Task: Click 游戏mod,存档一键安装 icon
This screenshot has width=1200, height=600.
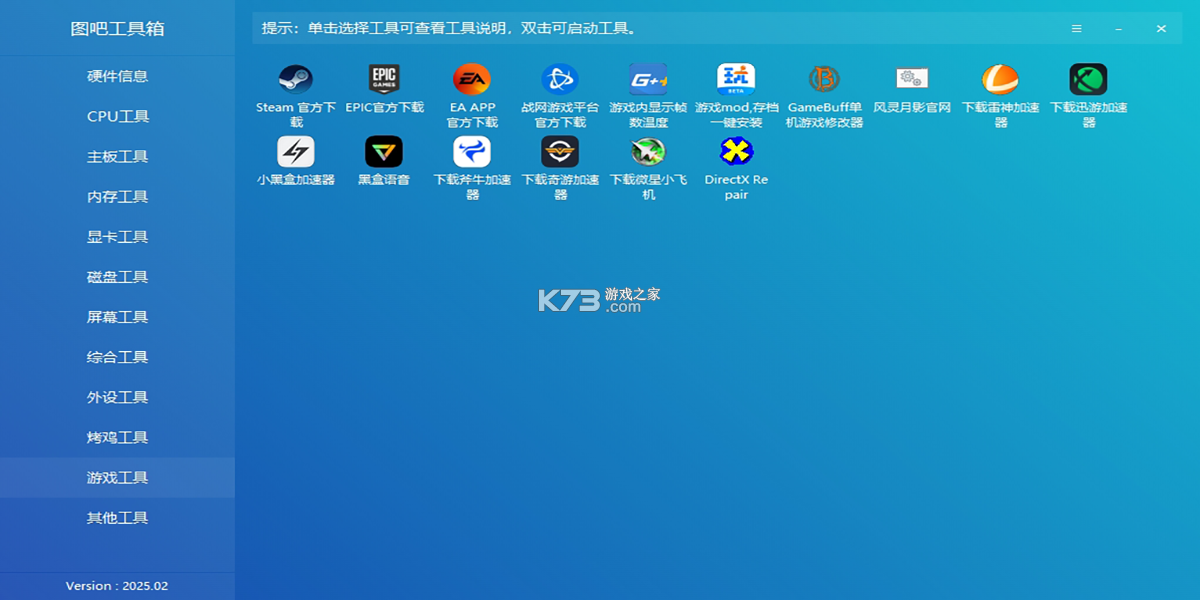Action: click(736, 79)
